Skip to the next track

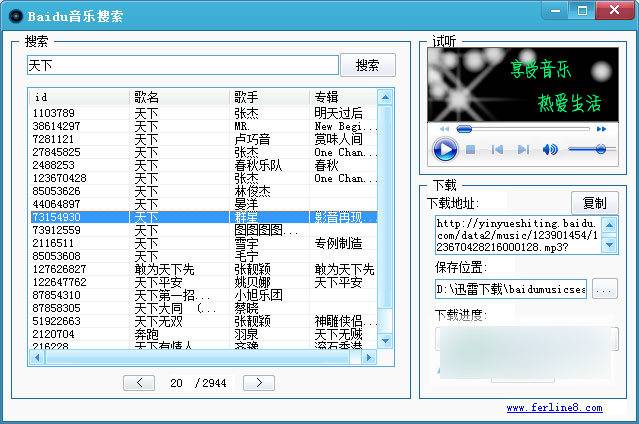(x=523, y=150)
